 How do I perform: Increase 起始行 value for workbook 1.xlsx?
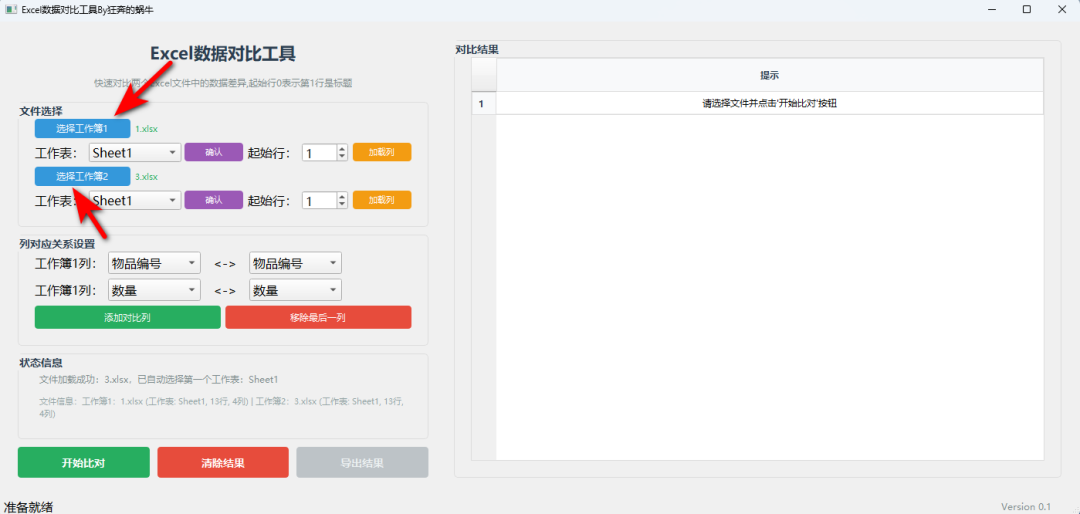[342, 149]
